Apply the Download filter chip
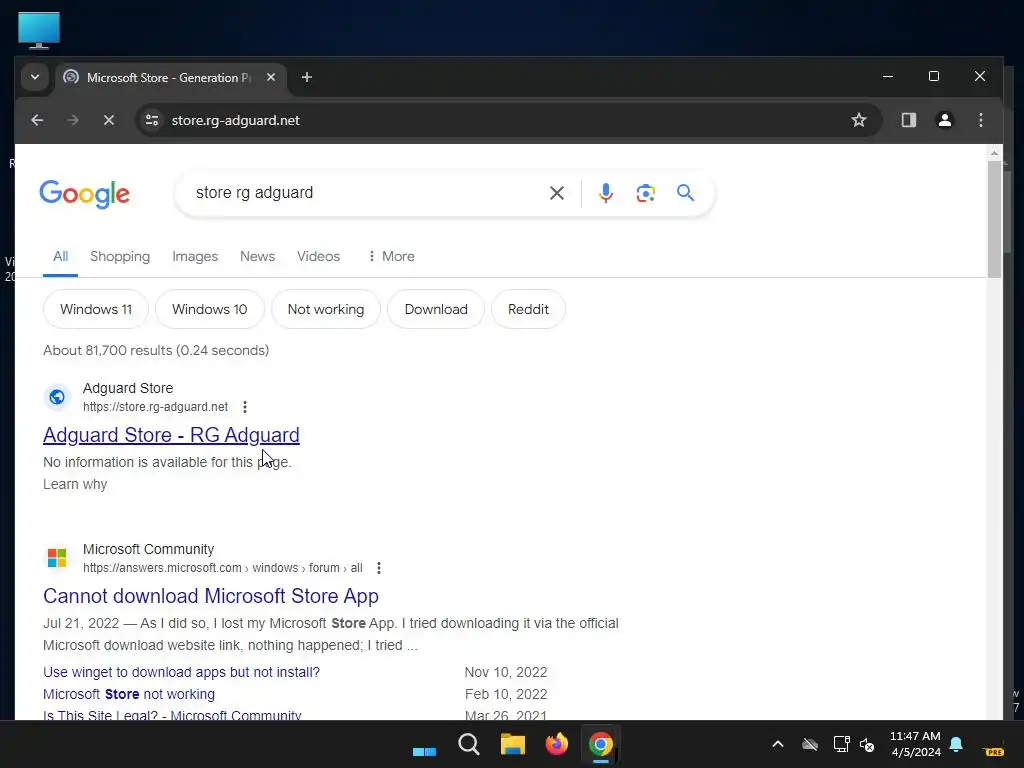Viewport: 1024px width, 768px height. click(436, 309)
